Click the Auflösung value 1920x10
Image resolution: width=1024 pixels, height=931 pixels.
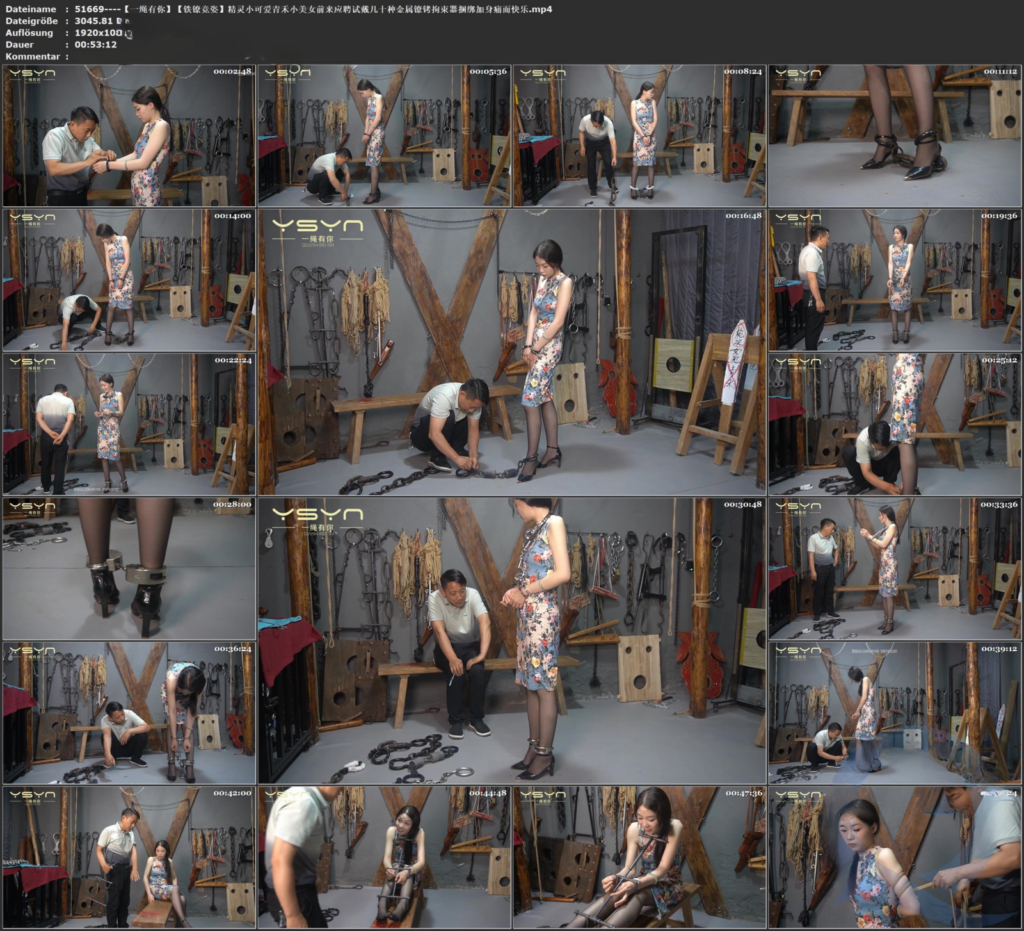[99, 33]
